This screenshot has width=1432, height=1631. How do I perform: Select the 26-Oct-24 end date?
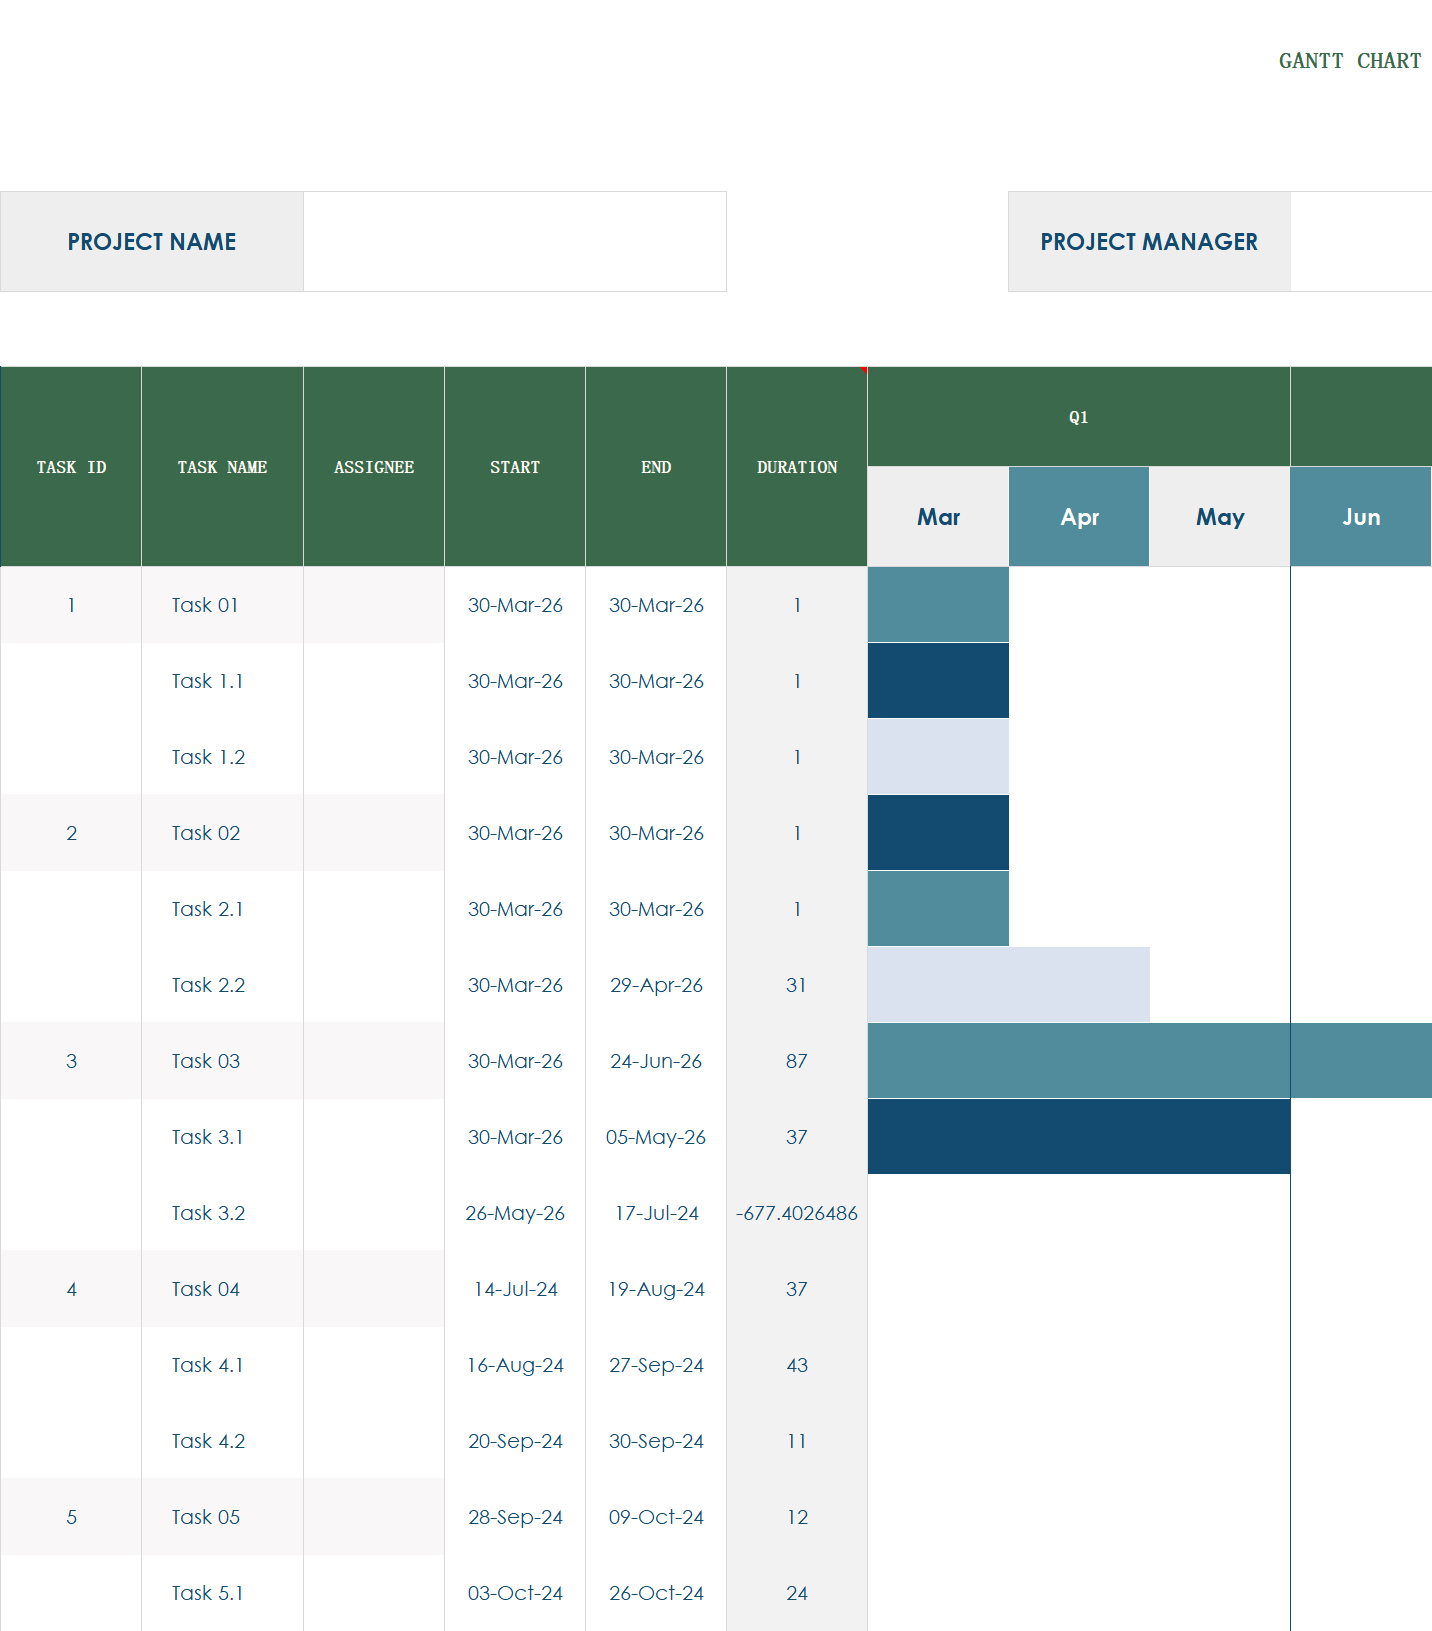point(656,1593)
